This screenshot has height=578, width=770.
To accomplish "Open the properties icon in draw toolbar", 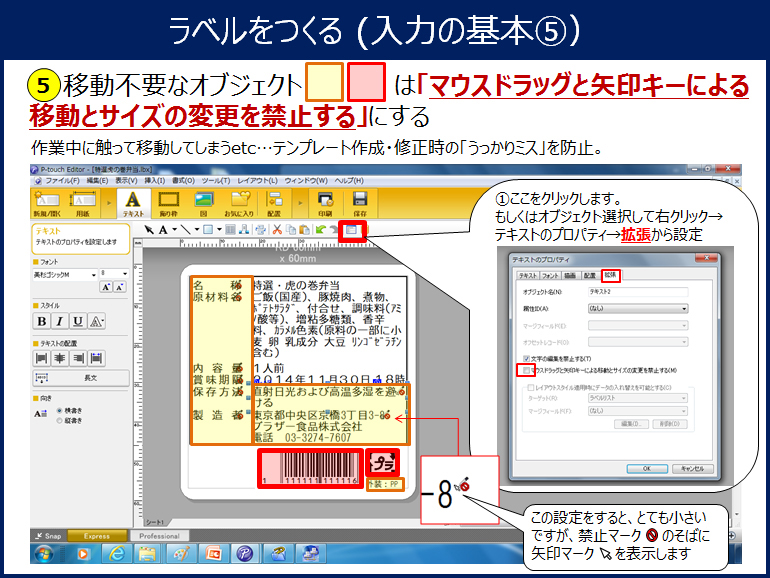I will [x=351, y=230].
